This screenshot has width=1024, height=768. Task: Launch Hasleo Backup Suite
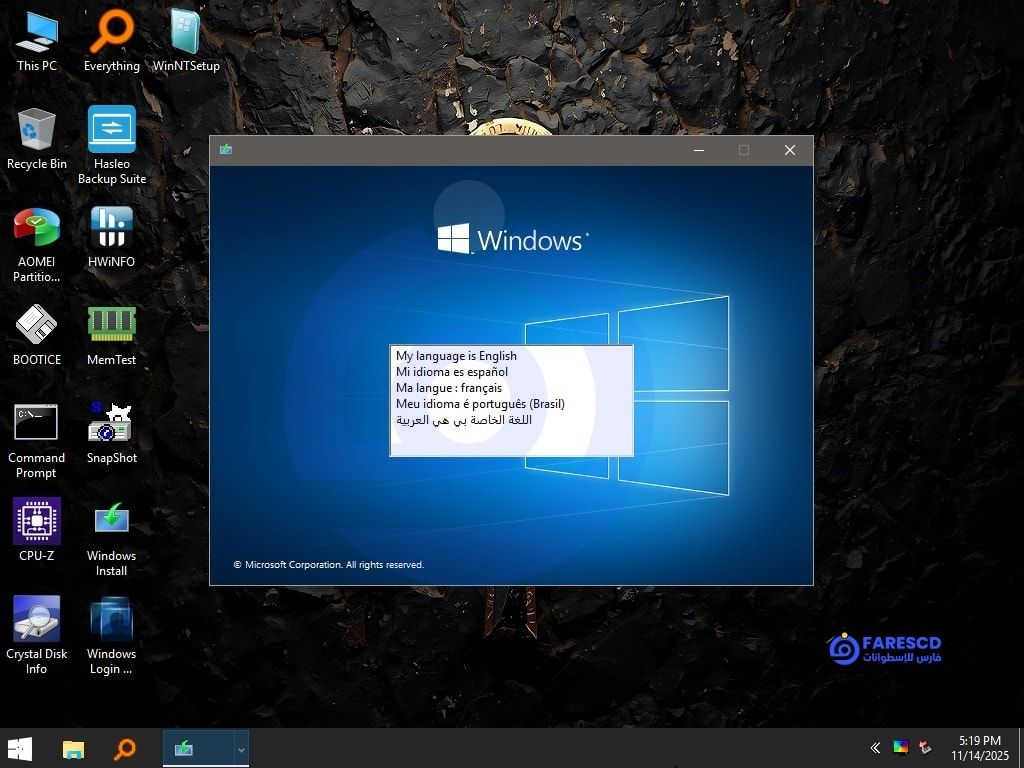[x=111, y=130]
